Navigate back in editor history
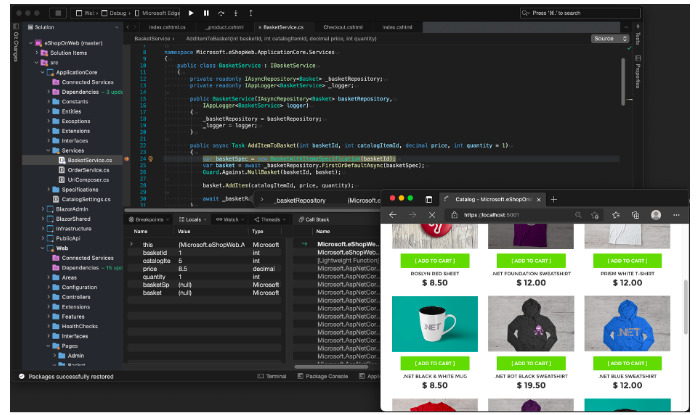The width and height of the screenshot is (698, 415). tap(128, 27)
